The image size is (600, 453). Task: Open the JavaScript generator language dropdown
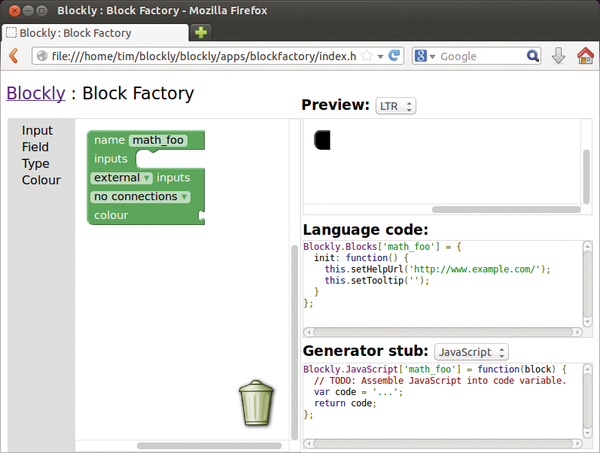click(x=471, y=352)
